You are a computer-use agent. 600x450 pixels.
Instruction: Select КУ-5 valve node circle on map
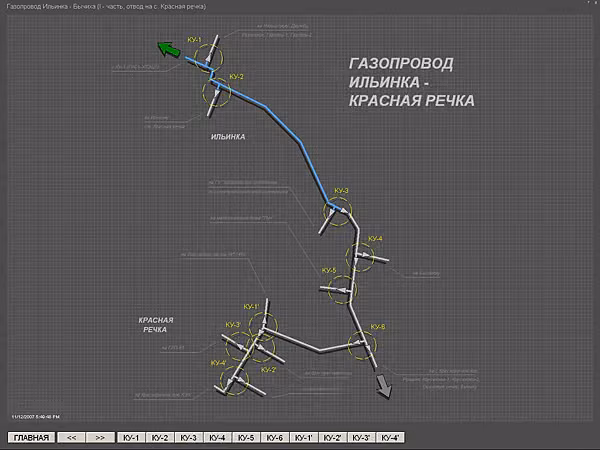pos(342,290)
